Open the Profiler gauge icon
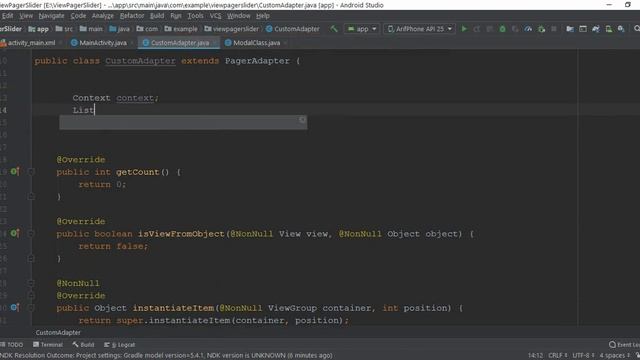 pos(528,29)
